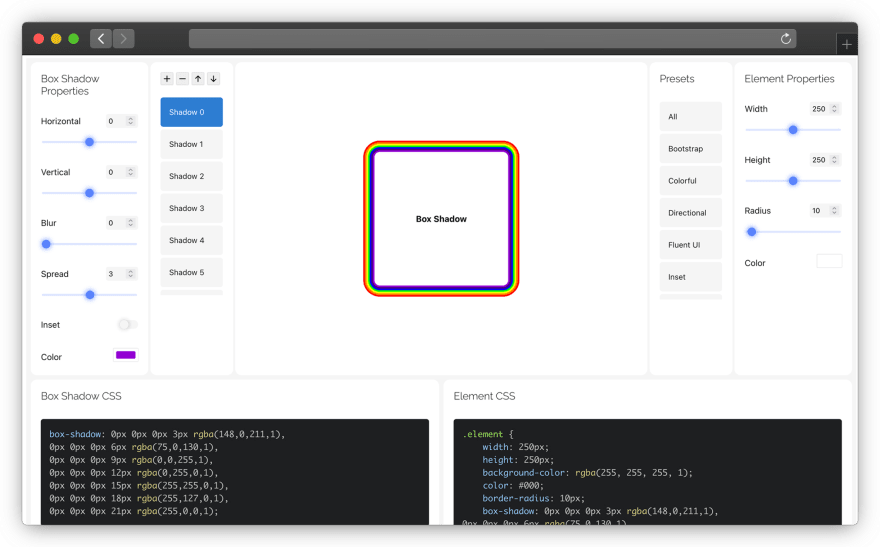
Task: Open the Inset presets
Action: pos(690,277)
